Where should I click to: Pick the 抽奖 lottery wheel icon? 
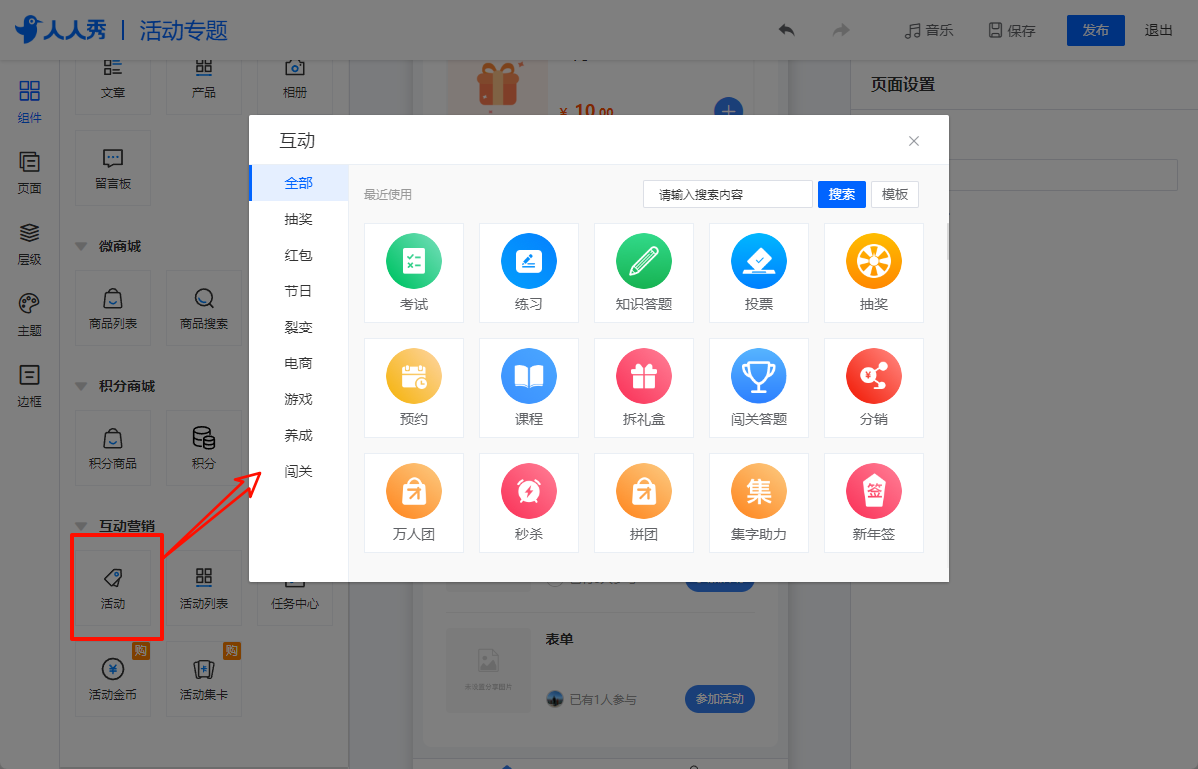click(x=873, y=261)
